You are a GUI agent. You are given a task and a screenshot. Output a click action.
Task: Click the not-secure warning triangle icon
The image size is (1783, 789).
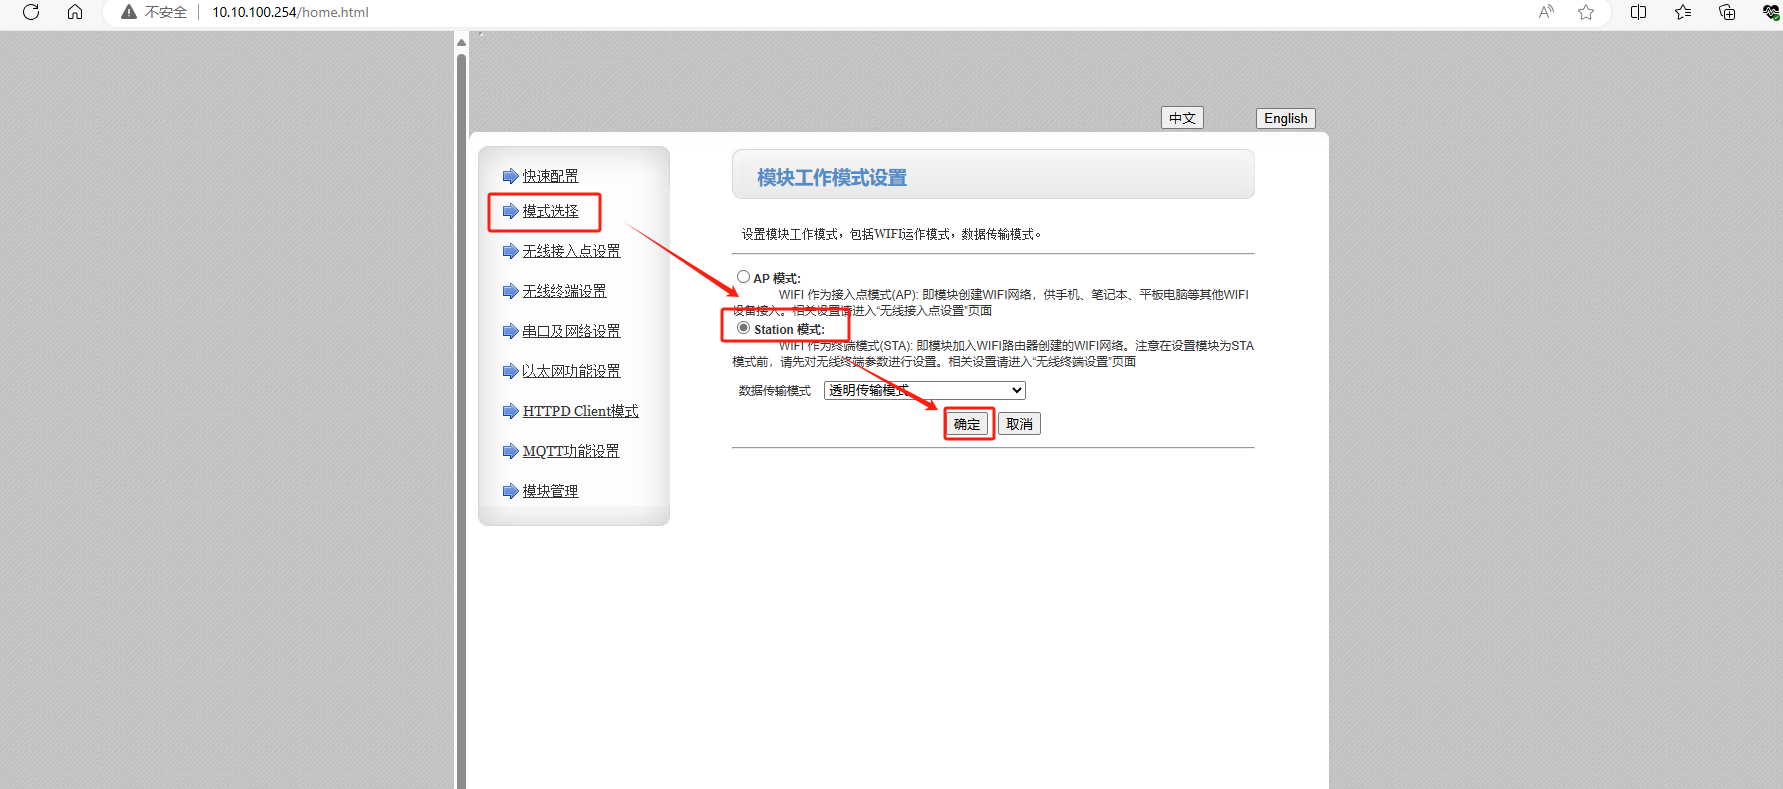(x=128, y=12)
